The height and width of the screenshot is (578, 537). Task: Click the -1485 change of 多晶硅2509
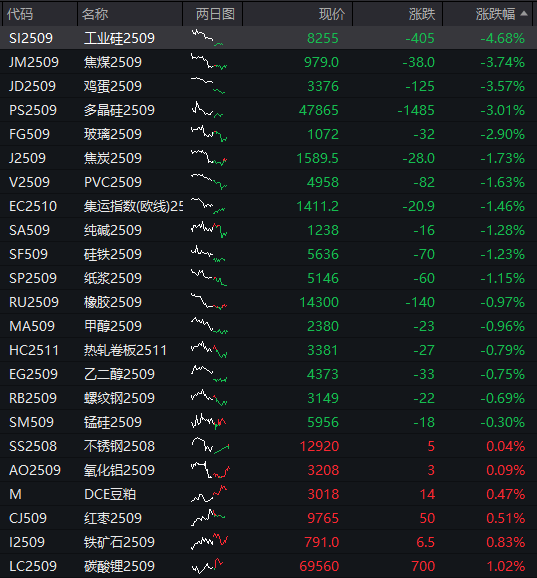point(416,110)
